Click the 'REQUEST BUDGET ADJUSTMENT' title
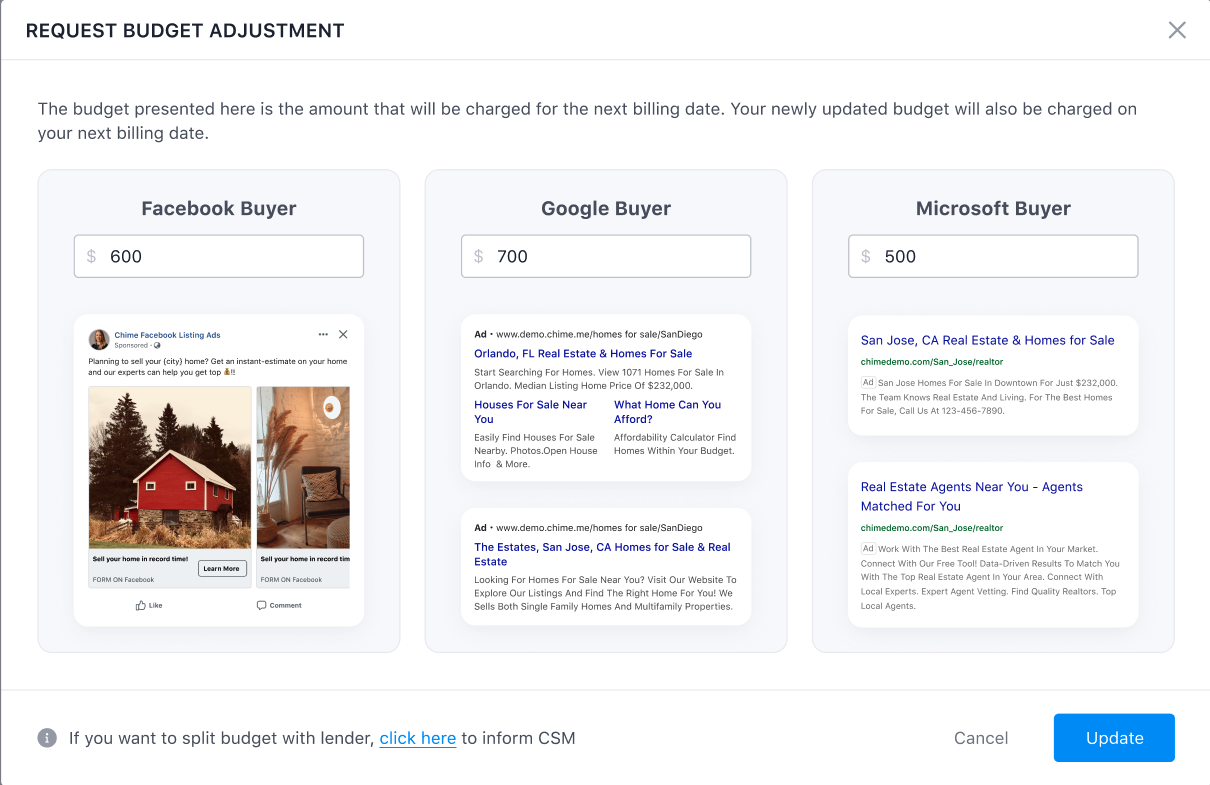This screenshot has height=785, width=1210. click(x=185, y=30)
